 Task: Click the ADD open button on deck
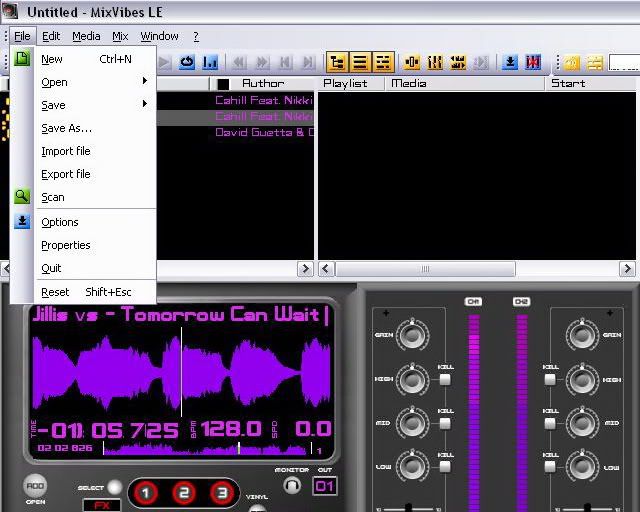click(35, 486)
